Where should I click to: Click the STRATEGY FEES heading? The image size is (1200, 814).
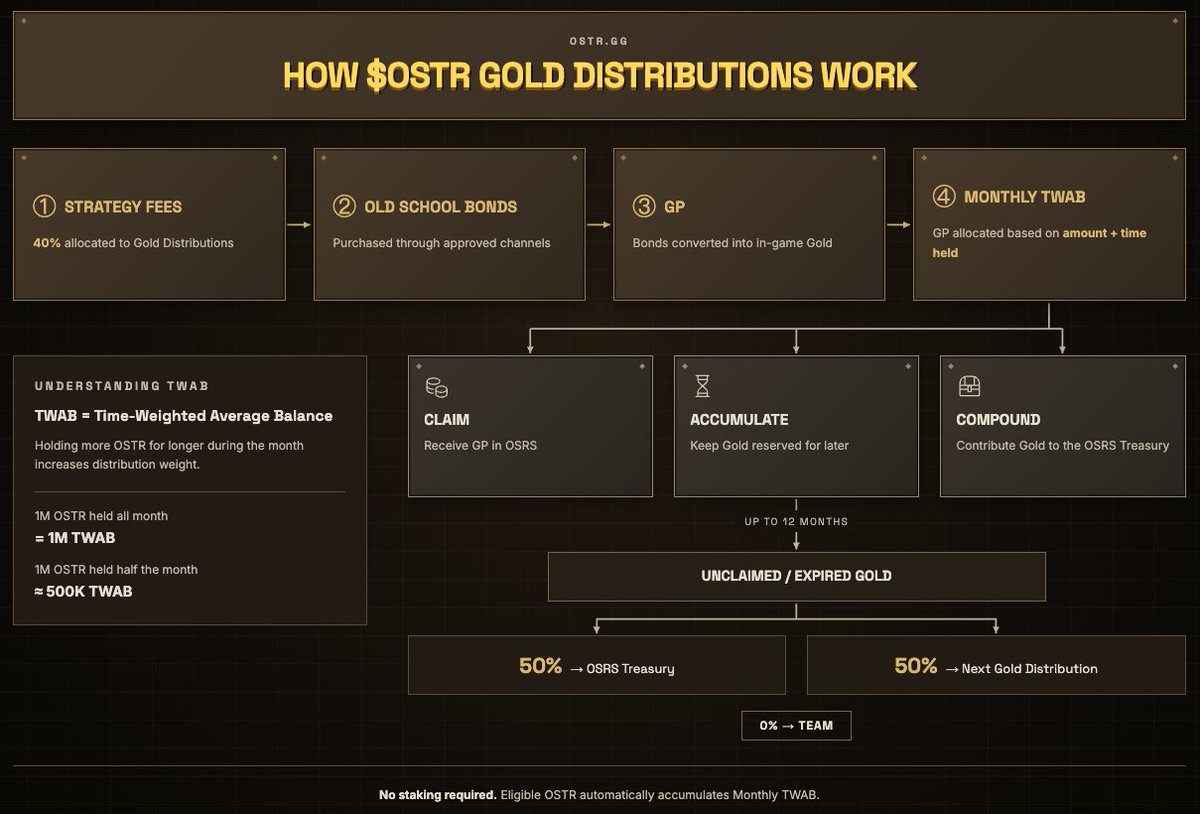tap(123, 207)
